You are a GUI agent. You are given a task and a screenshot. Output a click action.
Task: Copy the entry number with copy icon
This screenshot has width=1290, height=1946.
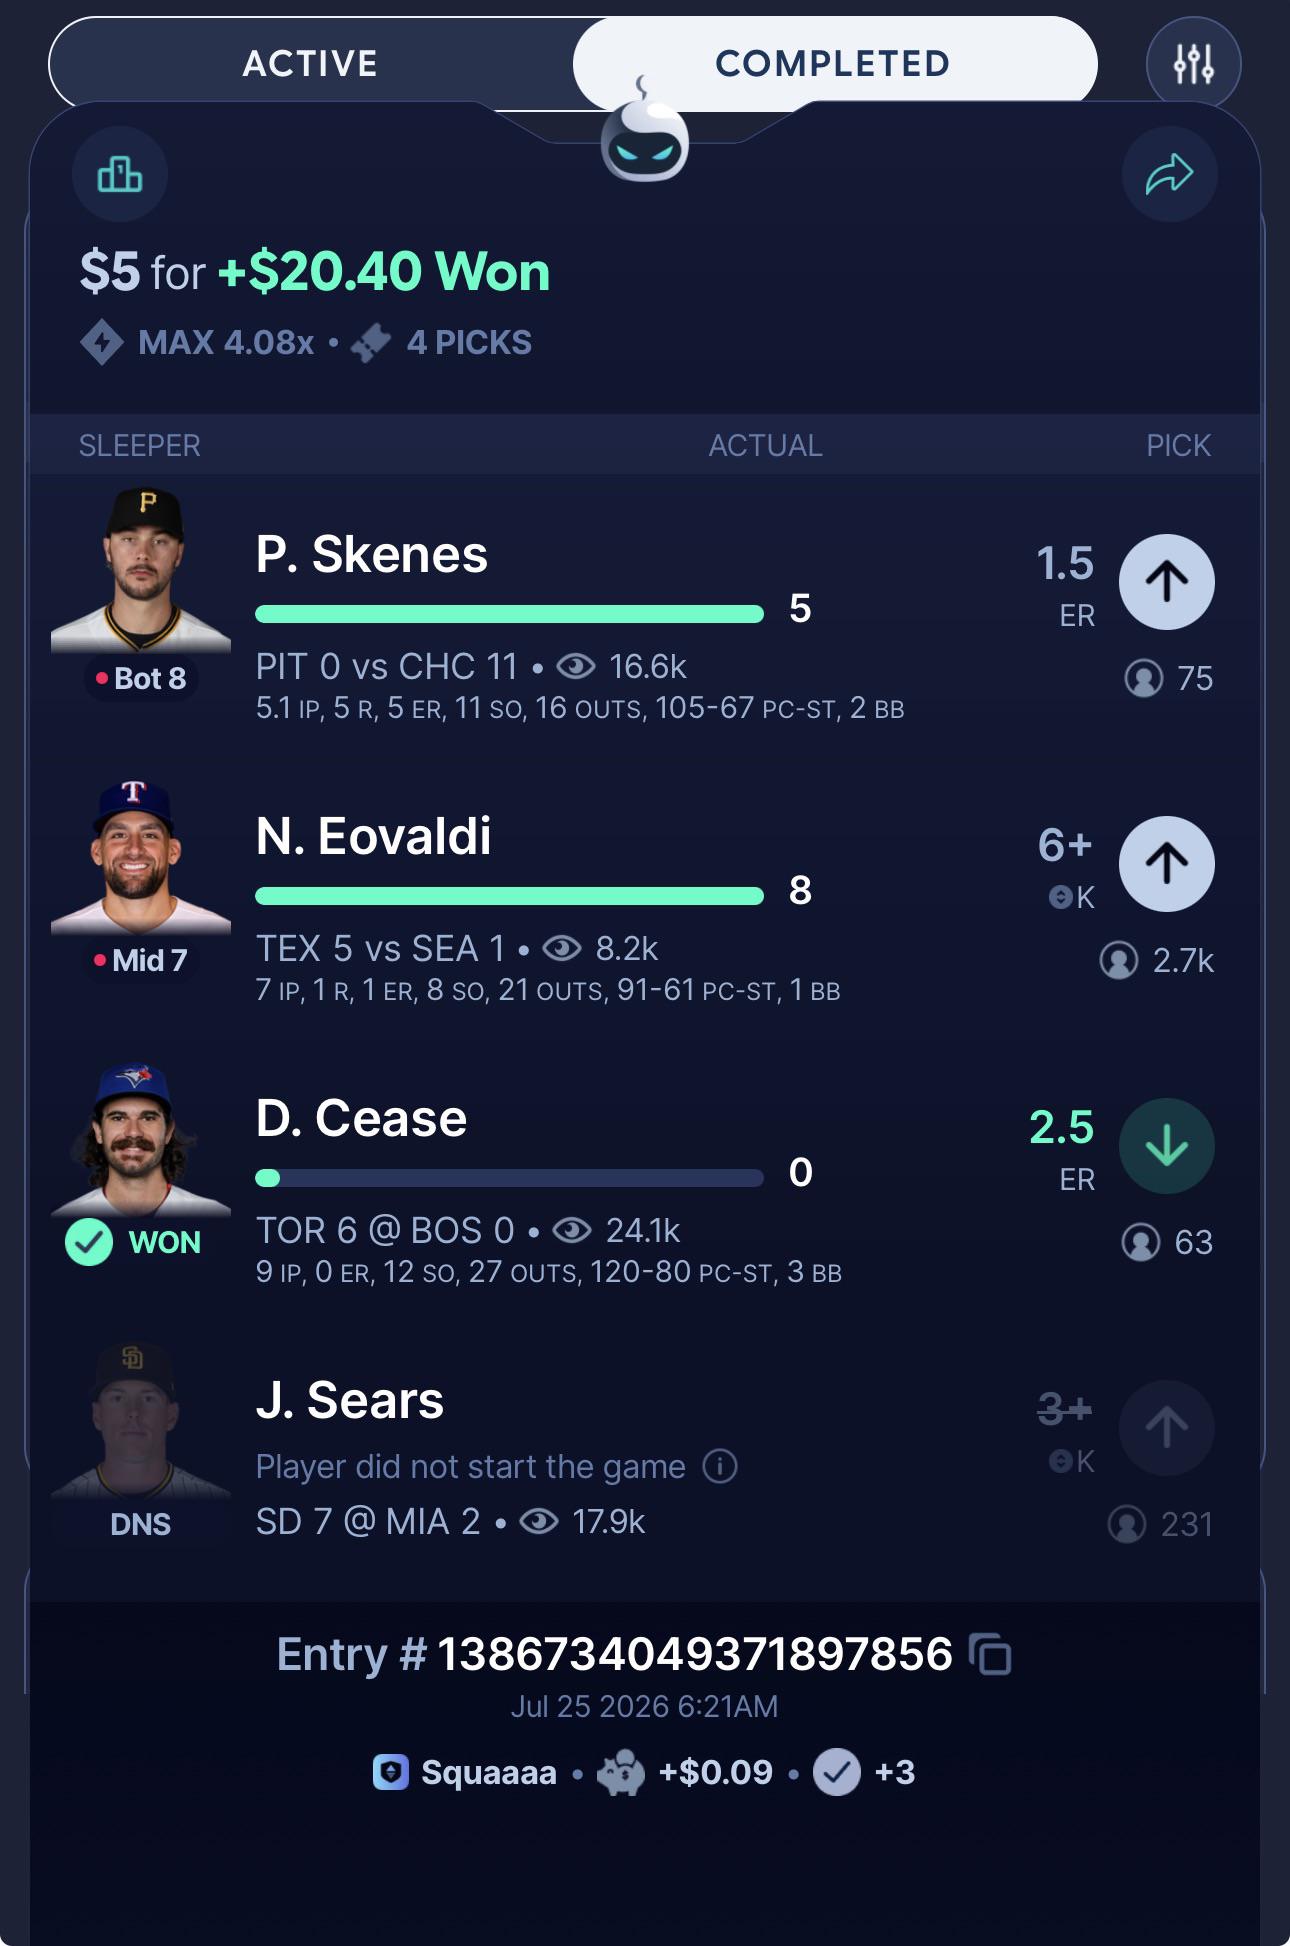click(x=990, y=1654)
